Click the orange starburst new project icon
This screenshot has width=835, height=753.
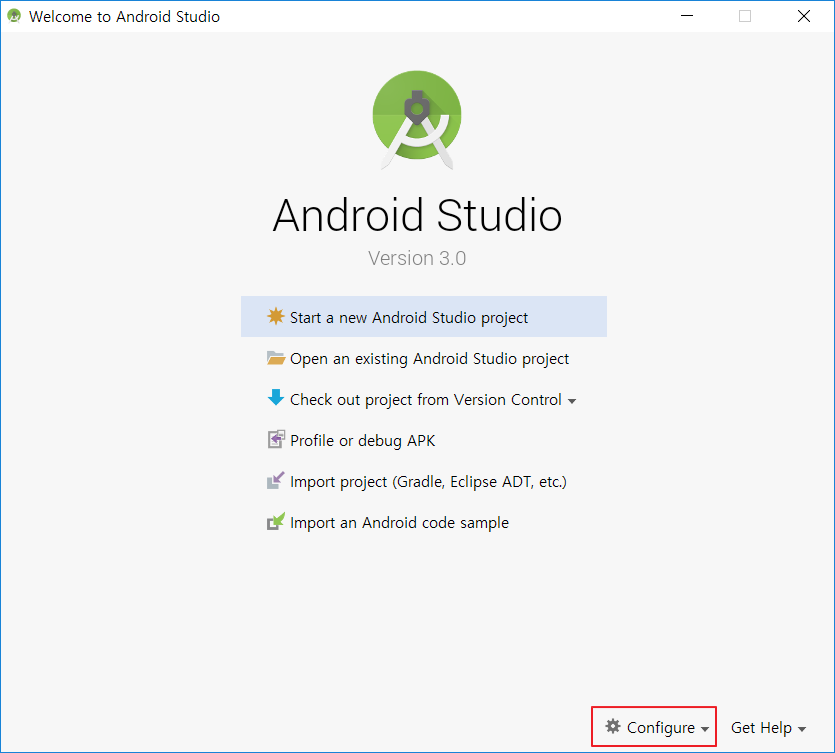pos(275,316)
